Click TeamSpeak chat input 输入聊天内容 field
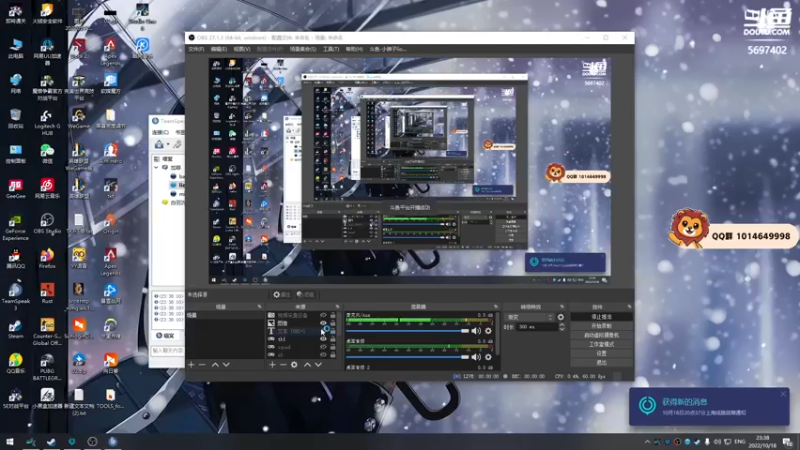 click(x=167, y=351)
